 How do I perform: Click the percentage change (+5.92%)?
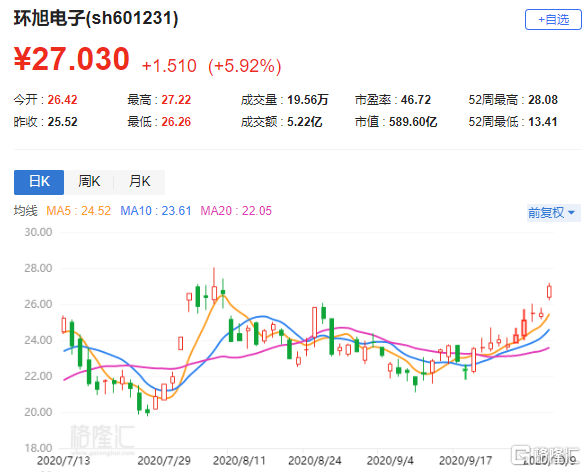(x=245, y=66)
